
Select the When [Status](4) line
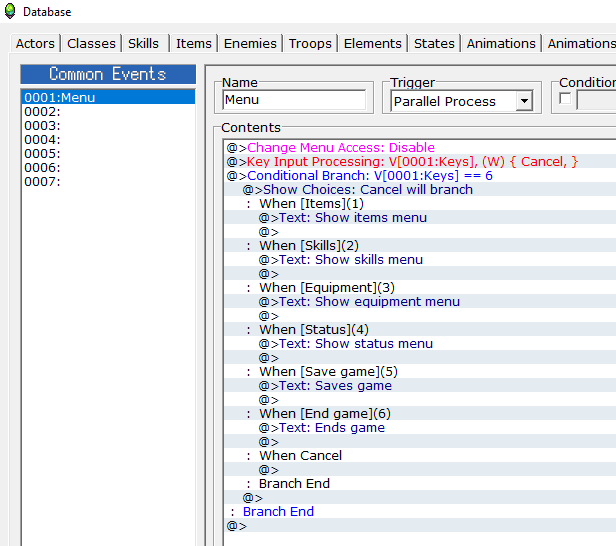click(420, 330)
